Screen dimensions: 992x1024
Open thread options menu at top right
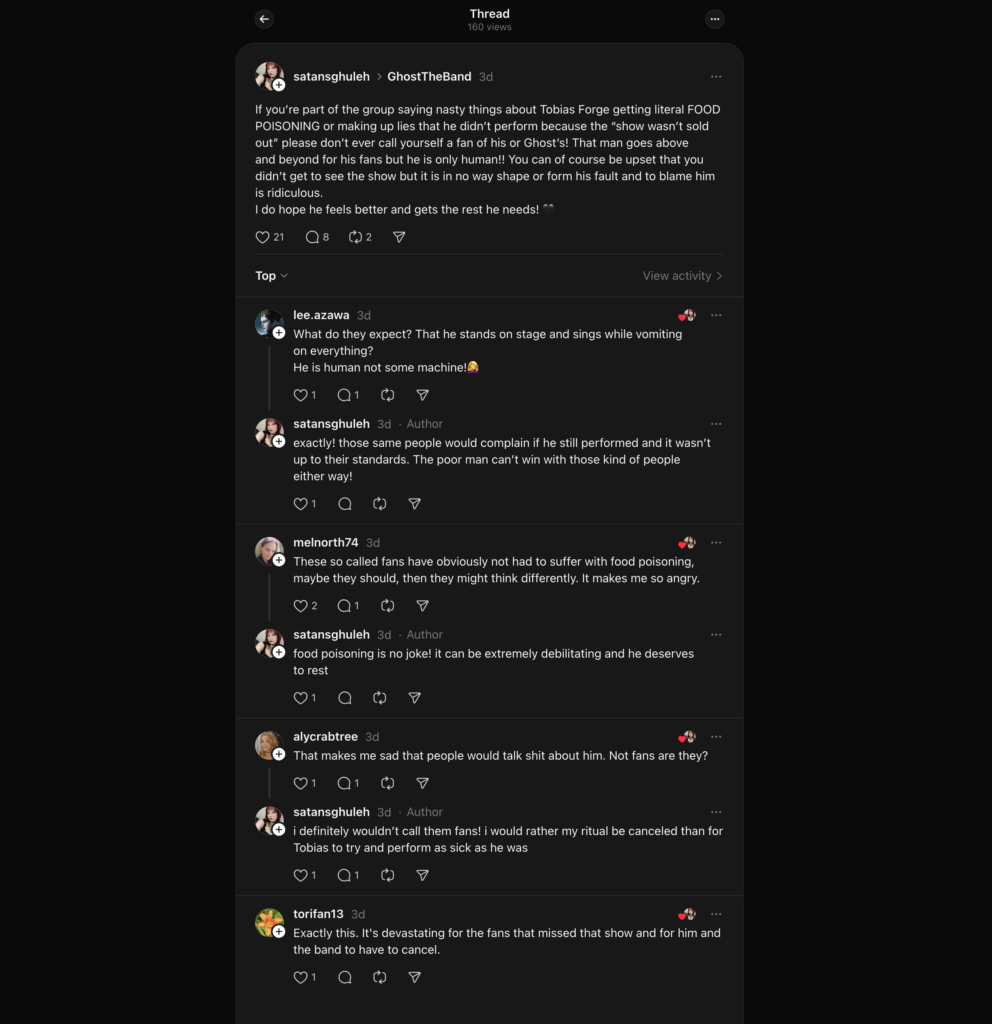(x=715, y=19)
